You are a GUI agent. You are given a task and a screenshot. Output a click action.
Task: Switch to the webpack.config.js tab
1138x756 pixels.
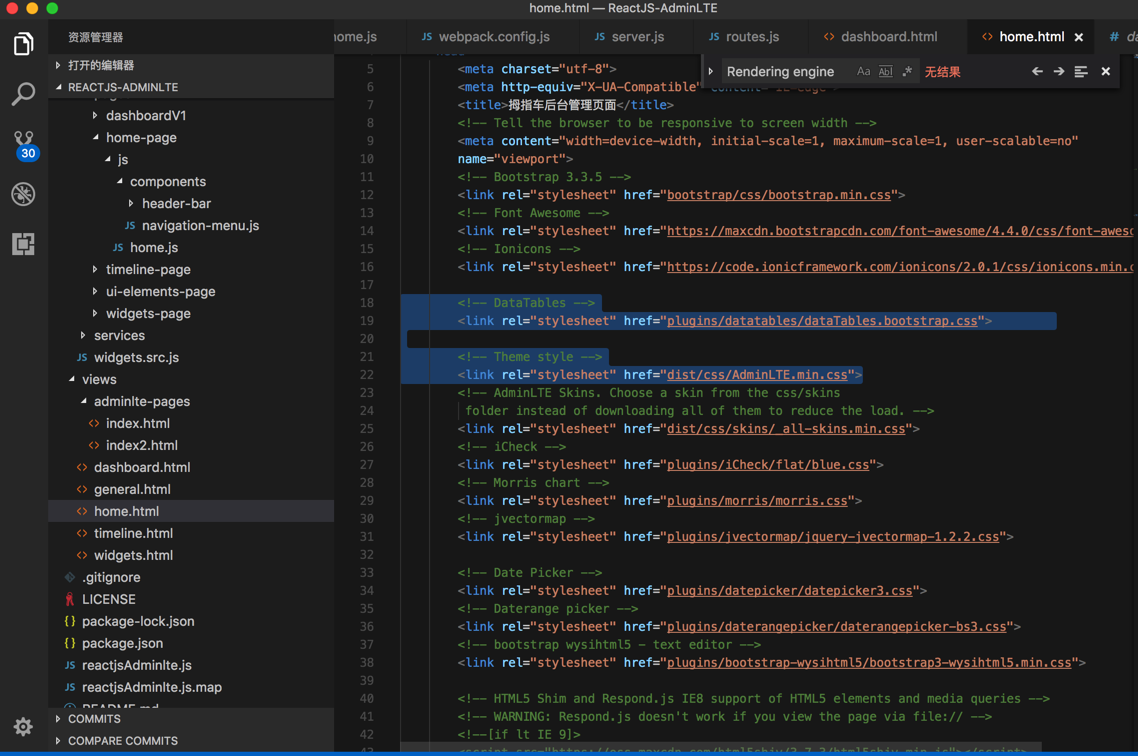coord(493,37)
